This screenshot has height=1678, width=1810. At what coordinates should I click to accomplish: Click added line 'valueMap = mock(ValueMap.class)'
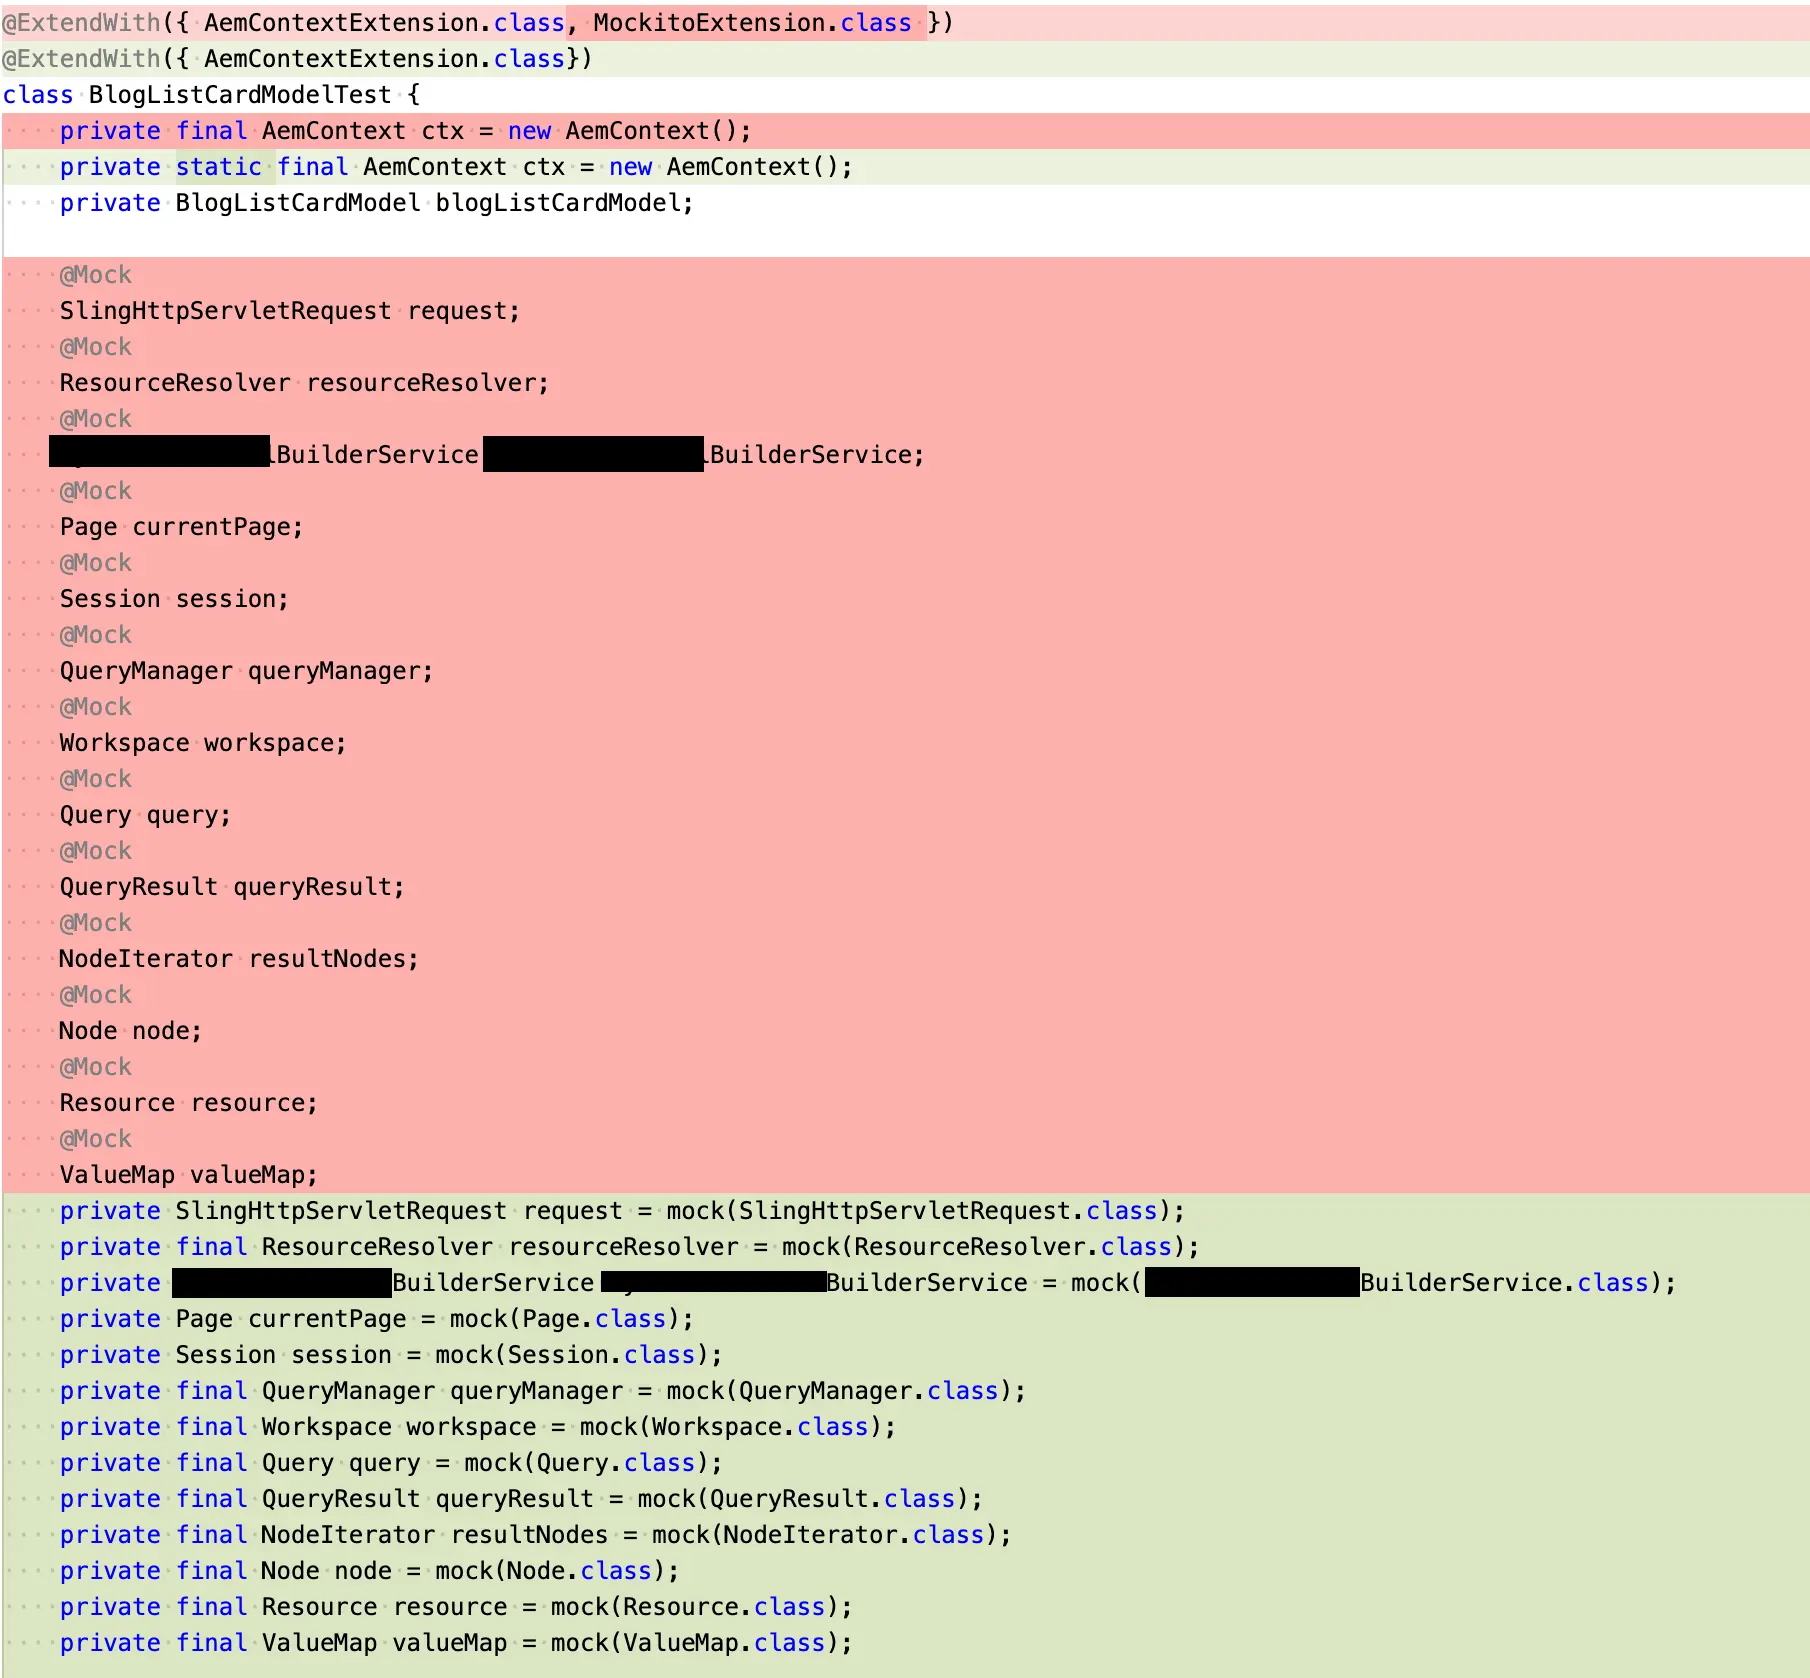(905, 1642)
